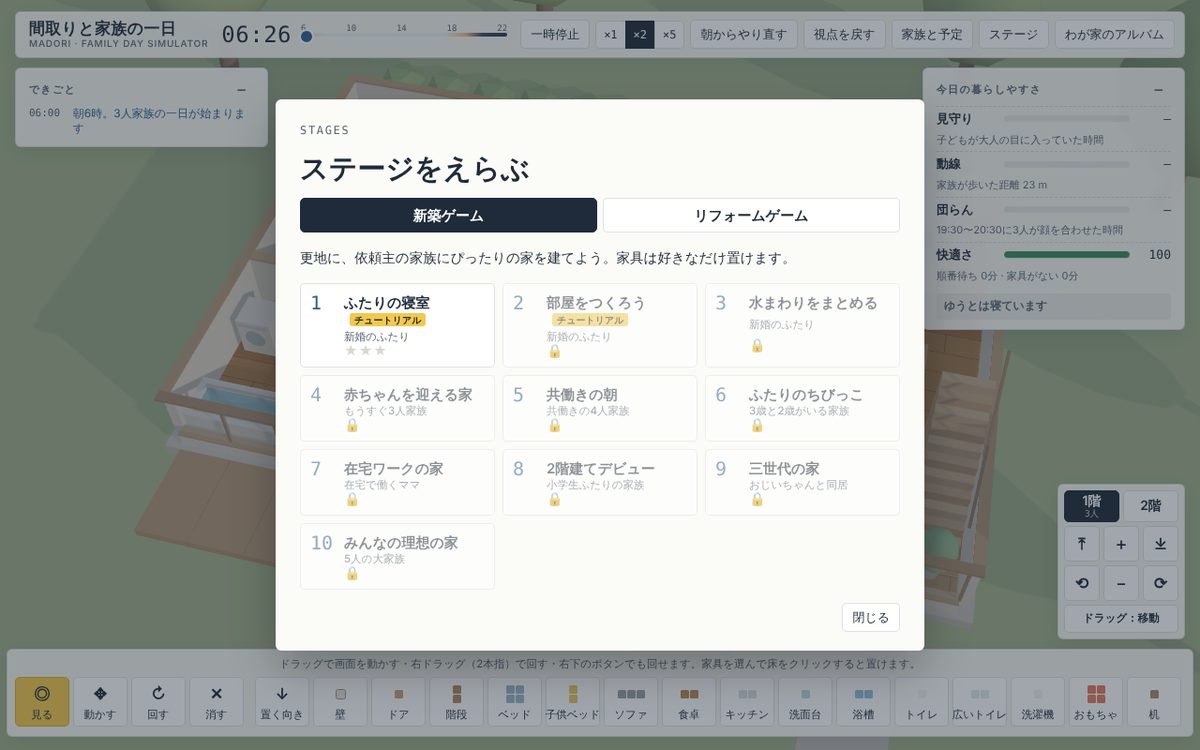Image resolution: width=1200 pixels, height=750 pixels.
Task: Open the 家族と予定 menu
Action: 932,35
